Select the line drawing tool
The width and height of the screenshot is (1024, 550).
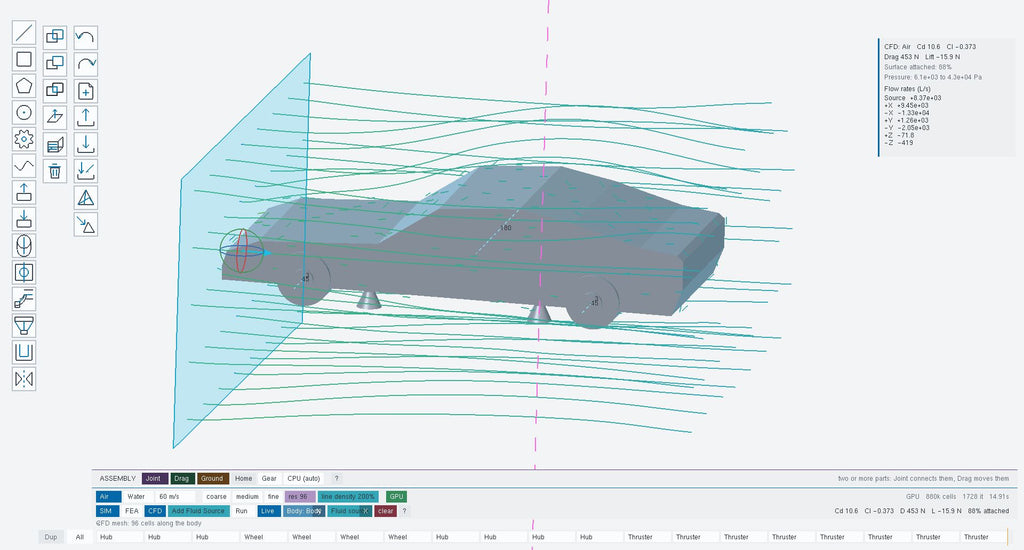24,33
